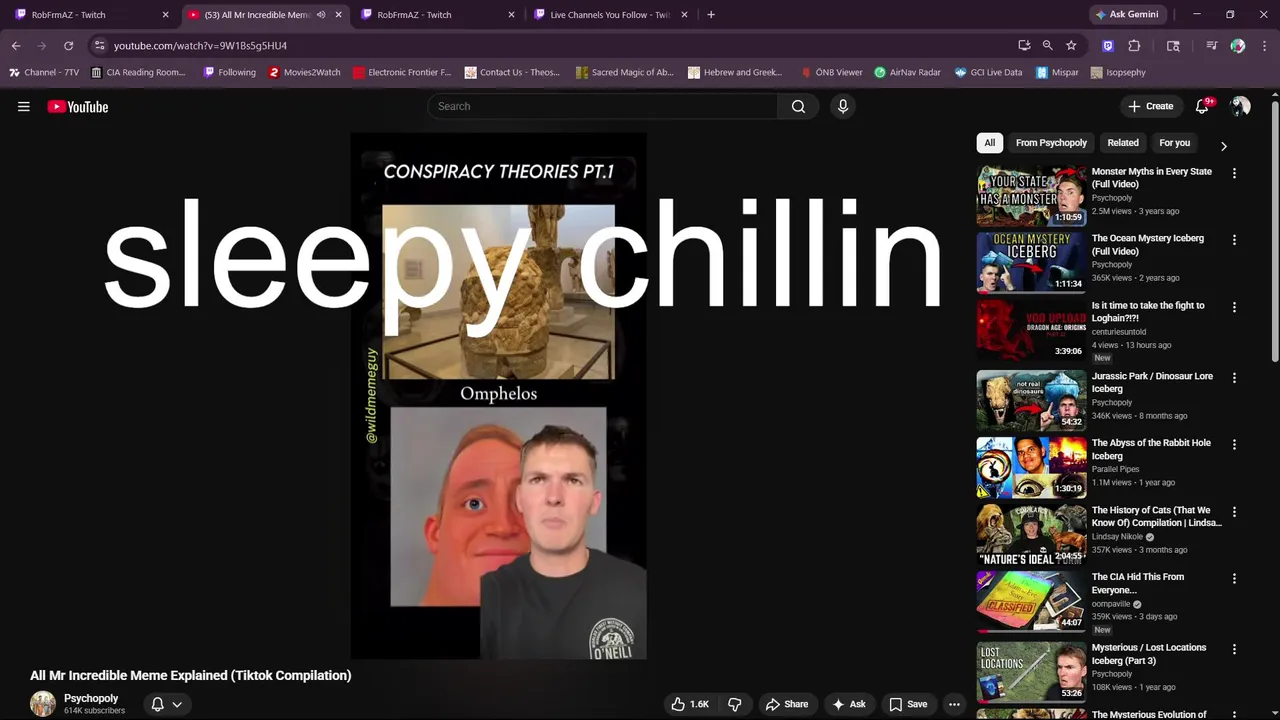Open the YouTube hamburger guide menu

(24, 107)
